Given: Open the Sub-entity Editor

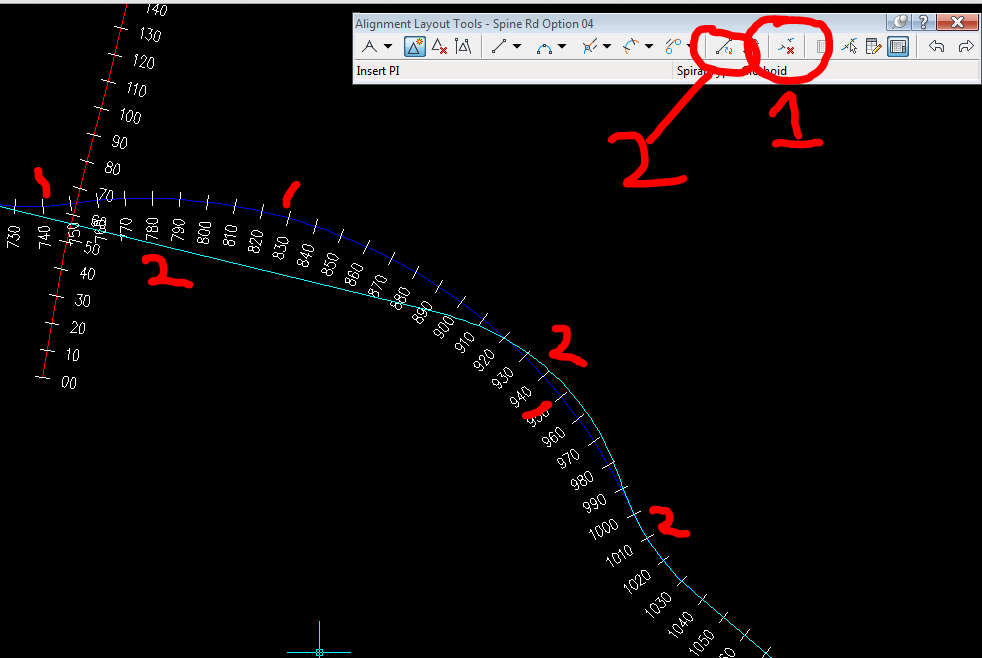Looking at the screenshot, I should (871, 46).
